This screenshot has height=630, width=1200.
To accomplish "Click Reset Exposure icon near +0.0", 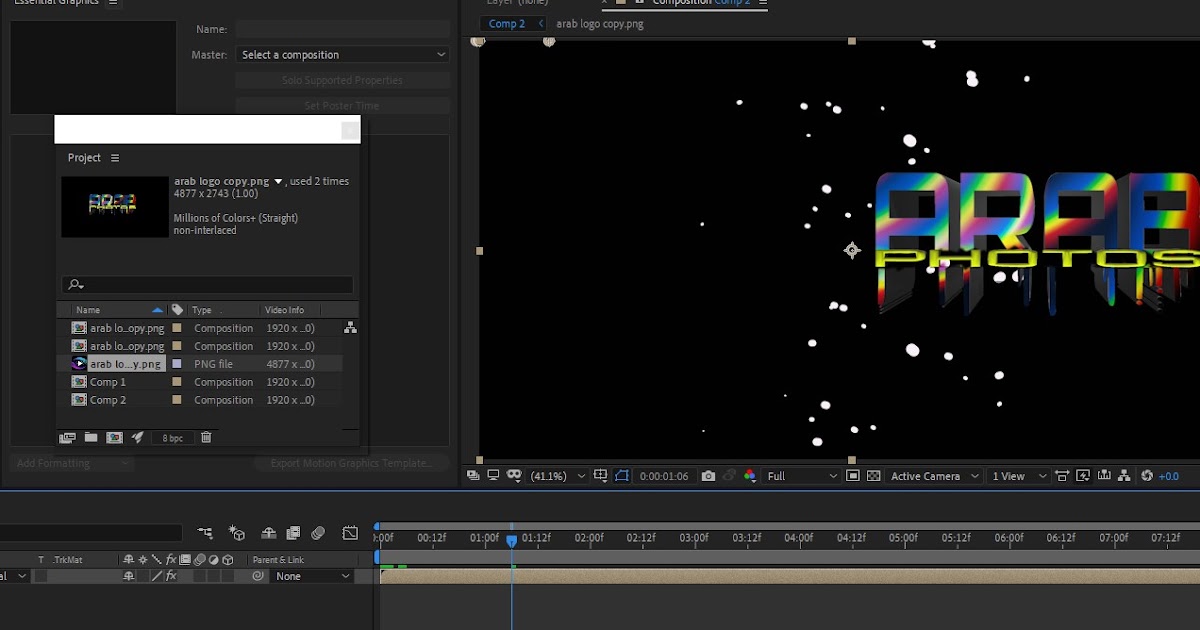I will [x=1147, y=476].
